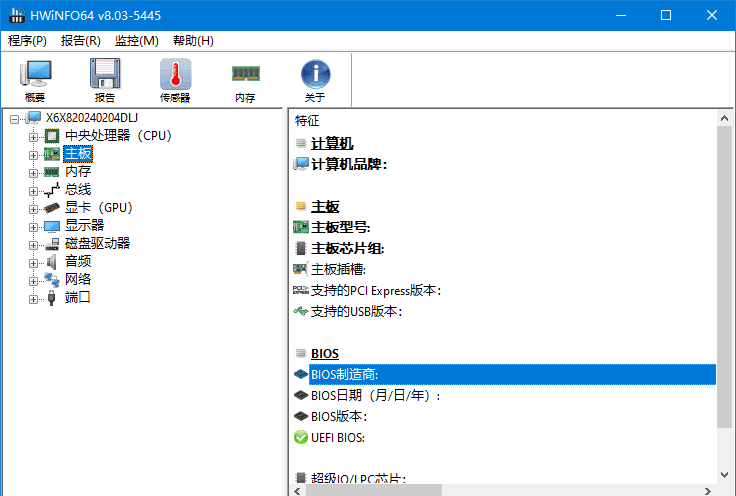Click the PCI Express logo icon
The height and width of the screenshot is (496, 736).
click(x=300, y=290)
